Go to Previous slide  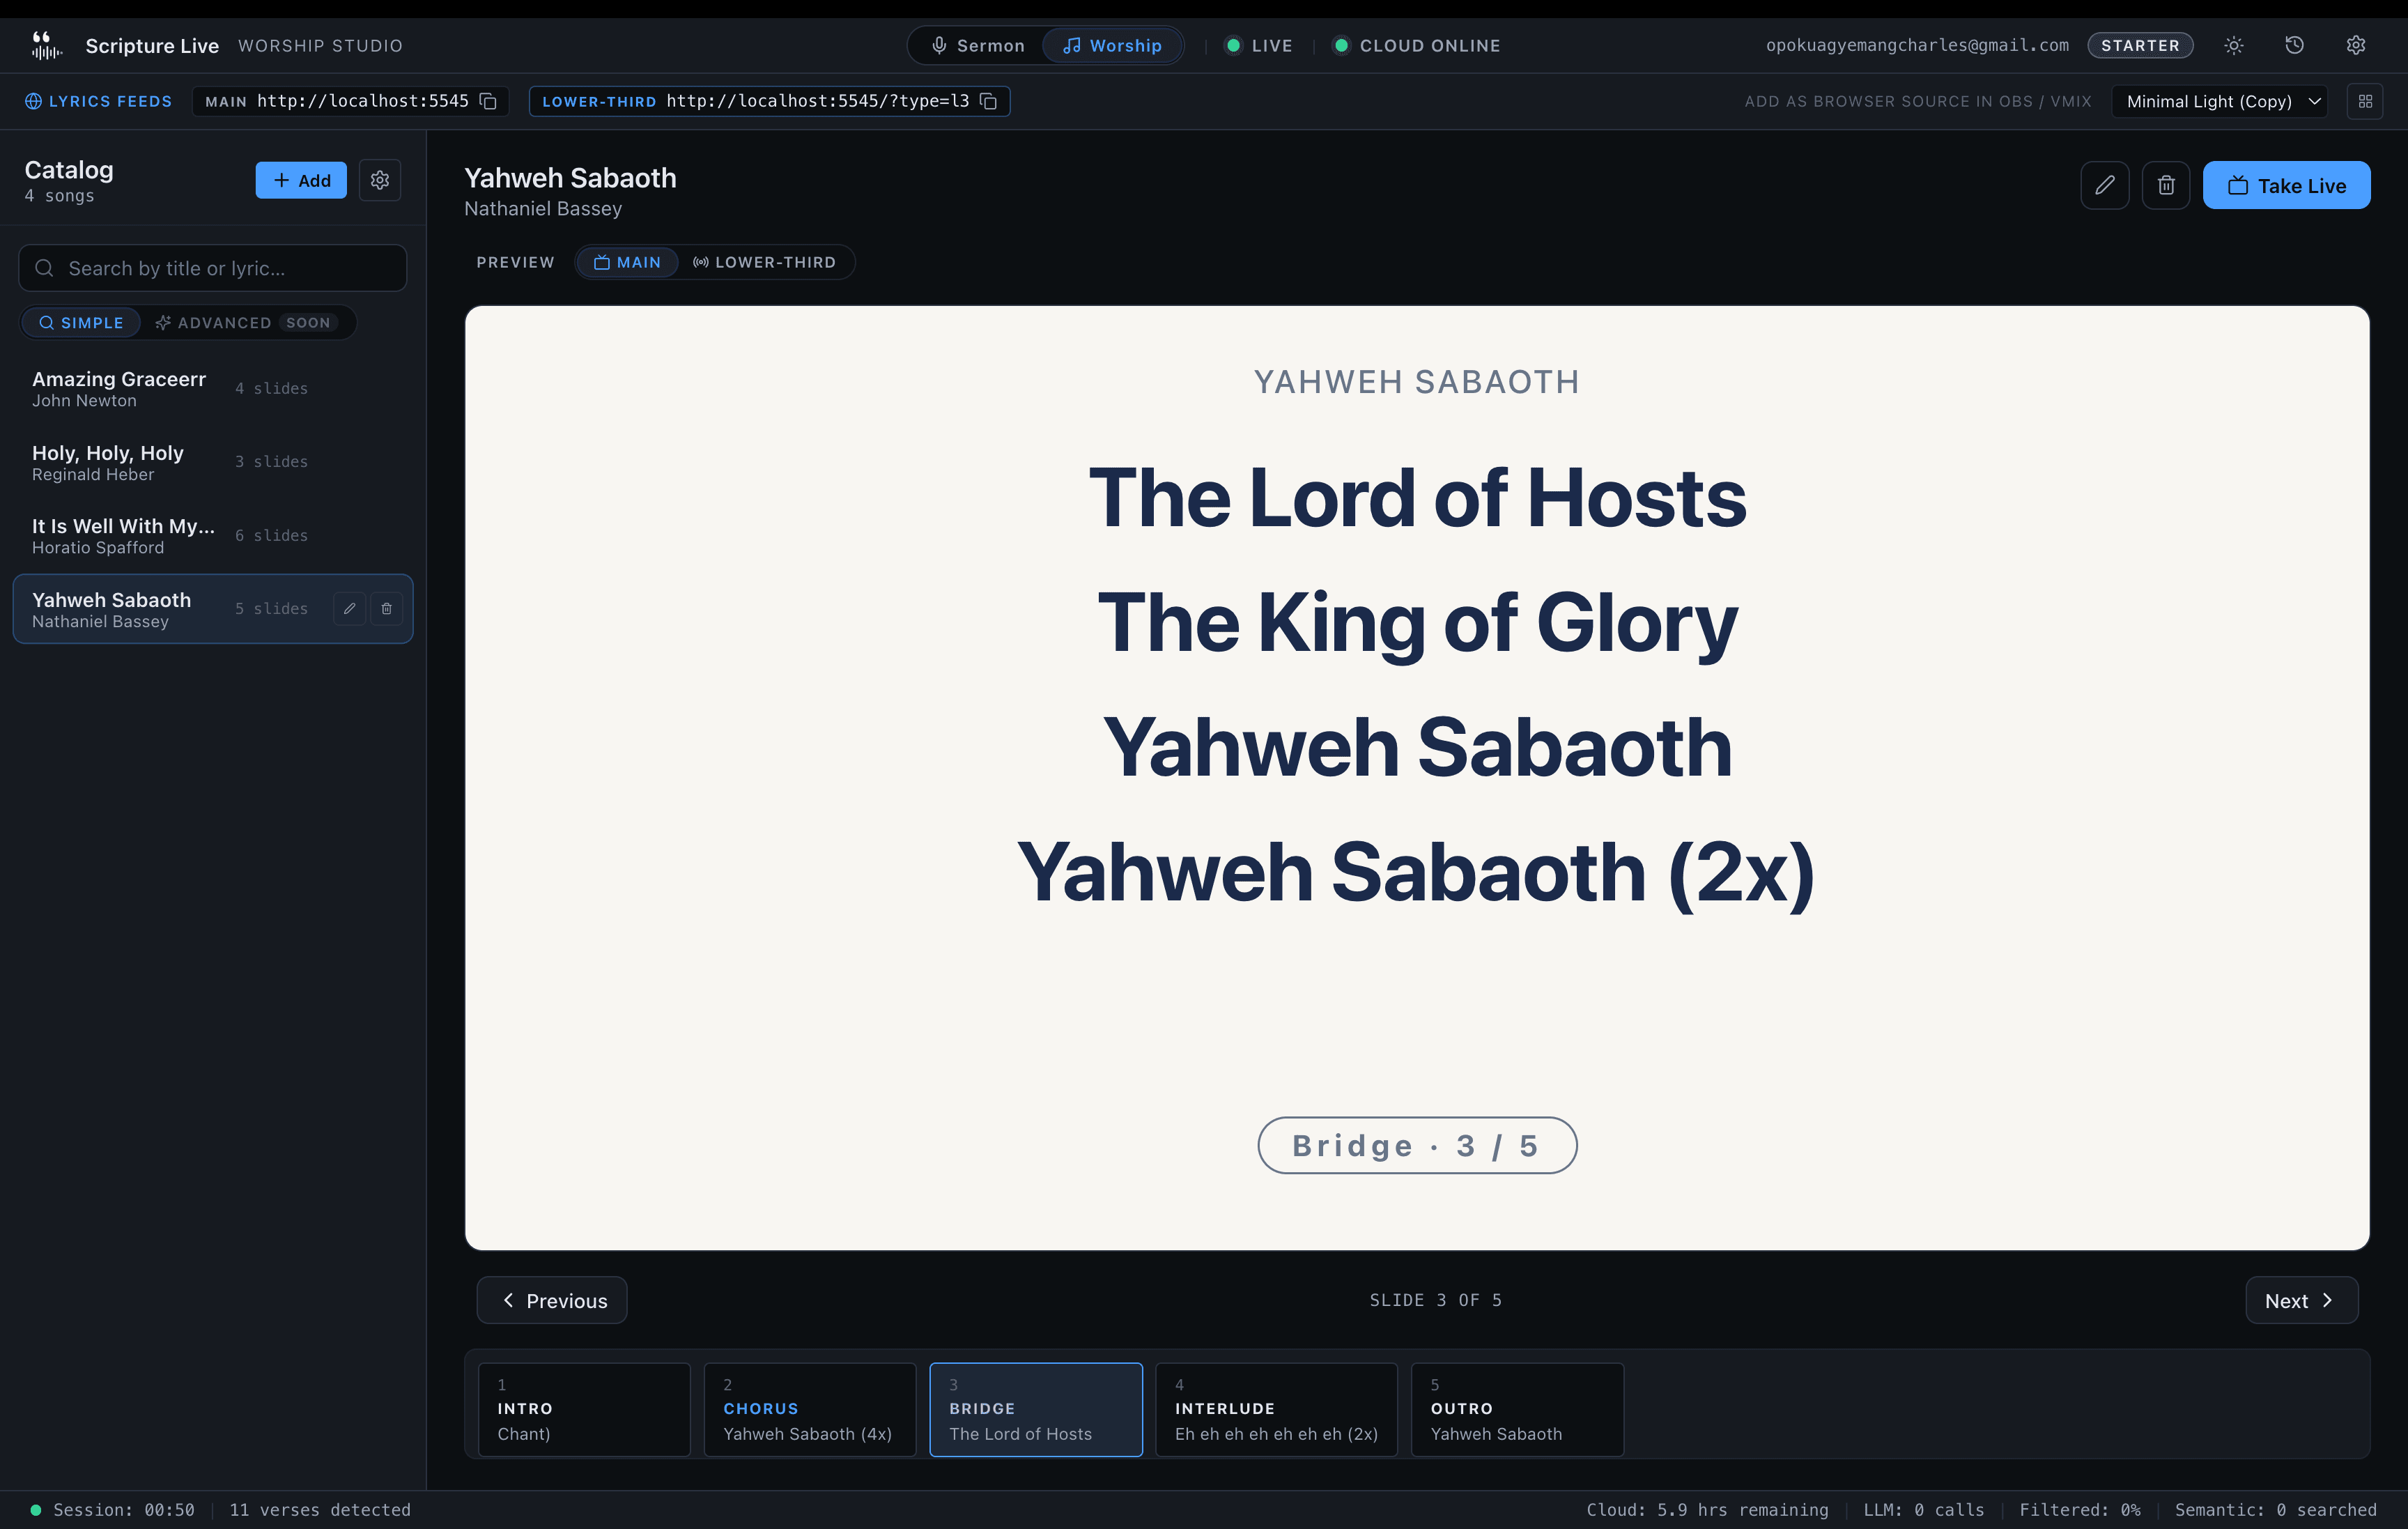click(x=552, y=1300)
